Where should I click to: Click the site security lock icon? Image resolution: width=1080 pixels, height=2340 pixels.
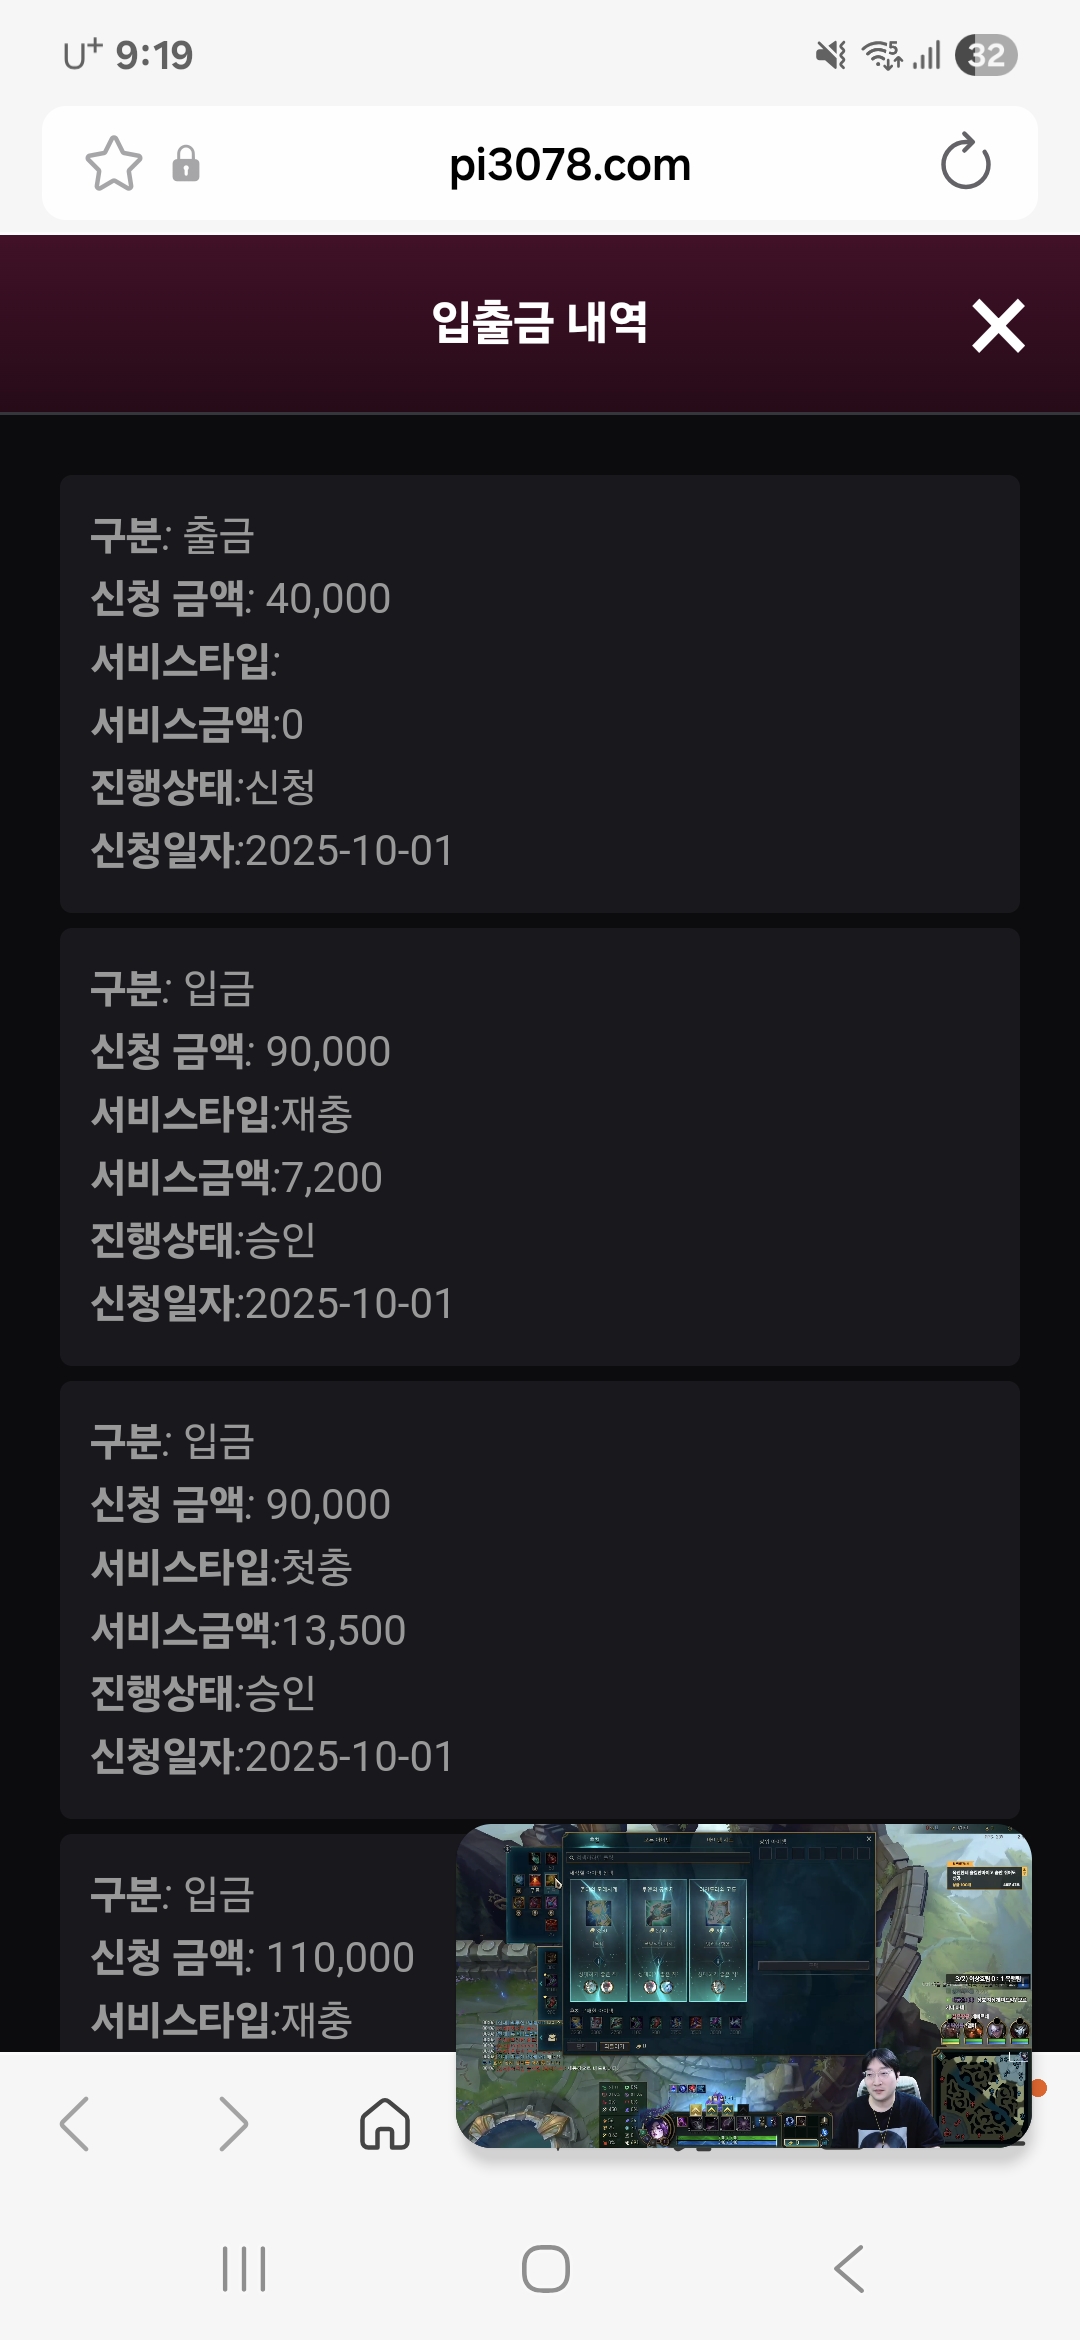(186, 163)
